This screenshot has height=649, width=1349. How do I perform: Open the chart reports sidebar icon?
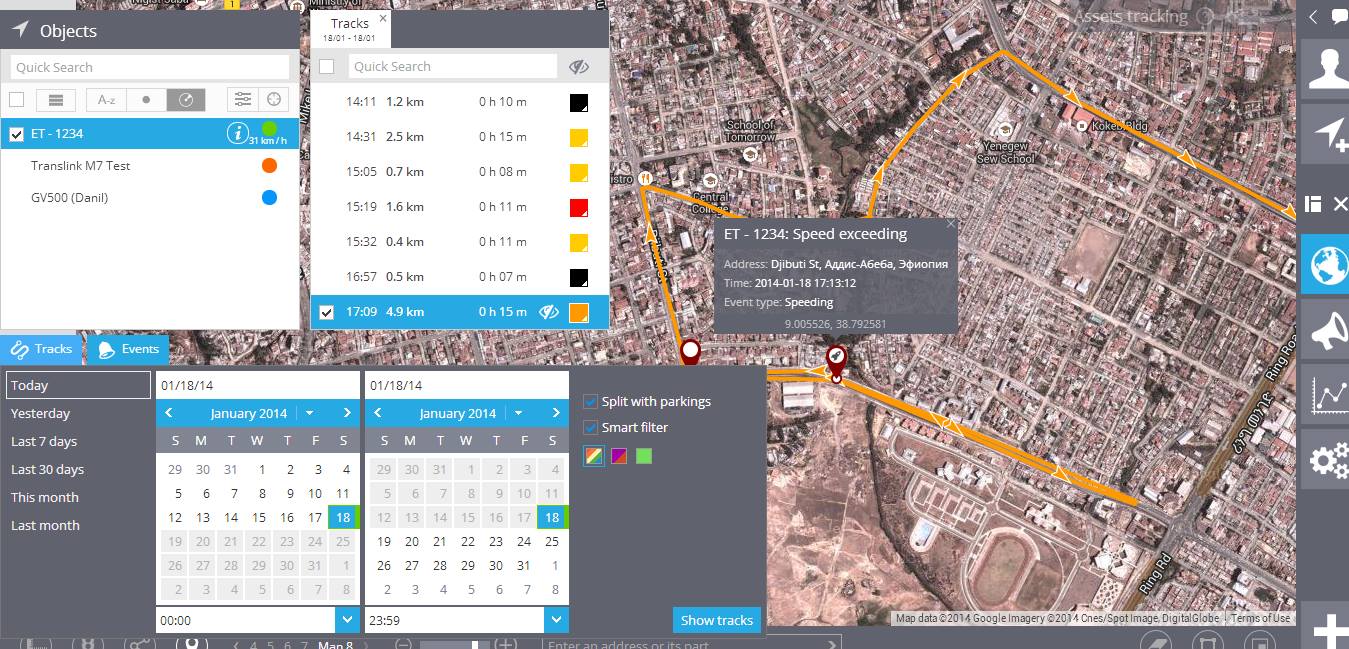(x=1328, y=396)
